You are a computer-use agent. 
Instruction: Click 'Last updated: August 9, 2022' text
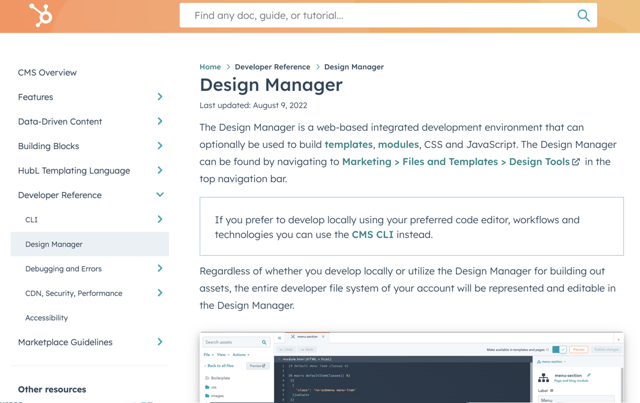pos(253,105)
